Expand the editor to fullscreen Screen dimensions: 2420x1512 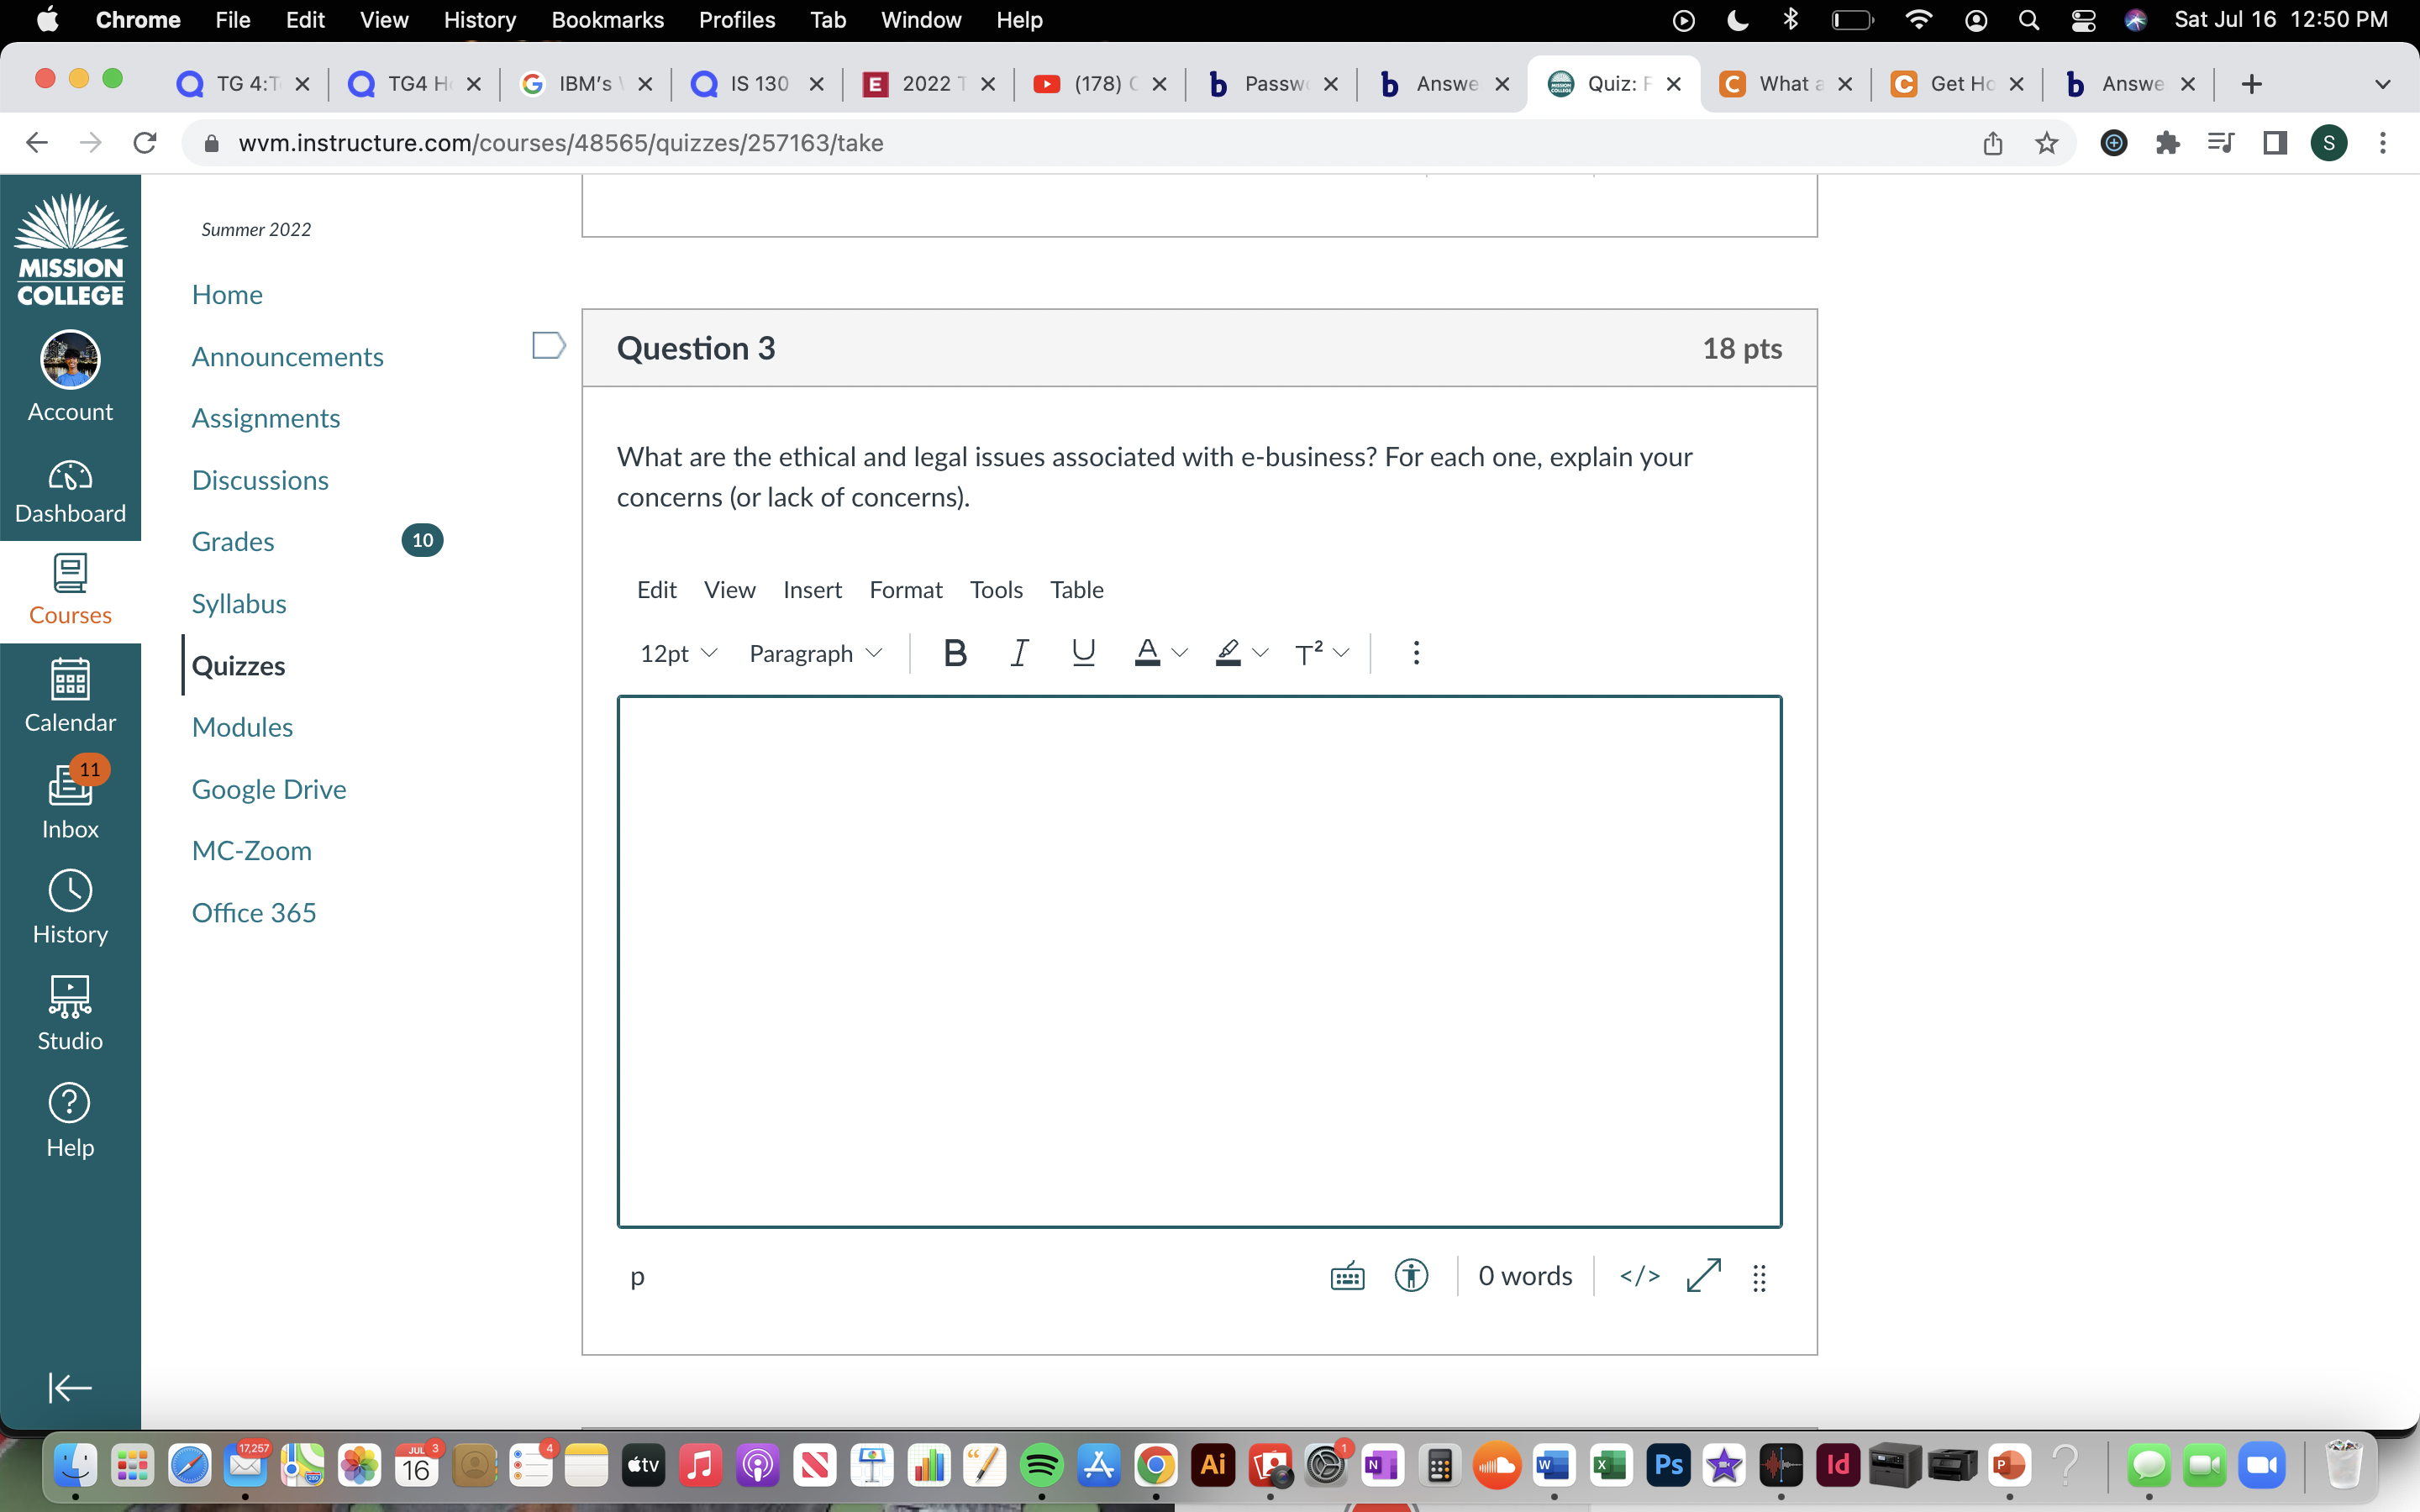coord(1702,1277)
